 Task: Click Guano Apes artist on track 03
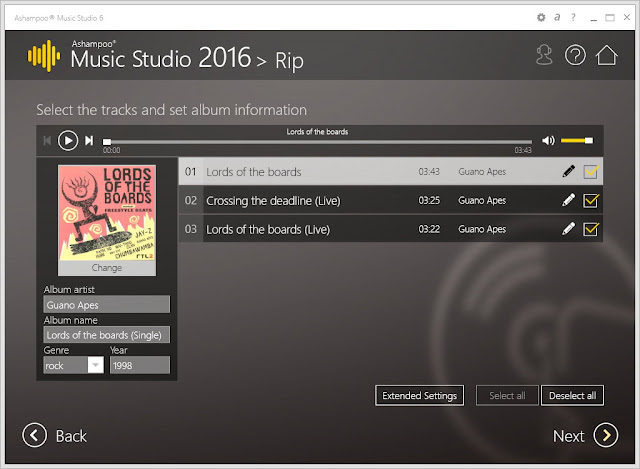point(482,229)
